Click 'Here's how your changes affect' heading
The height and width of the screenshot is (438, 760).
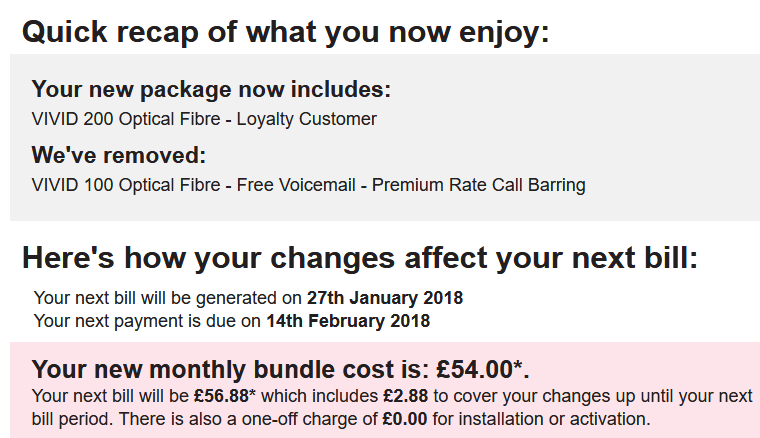tap(360, 257)
